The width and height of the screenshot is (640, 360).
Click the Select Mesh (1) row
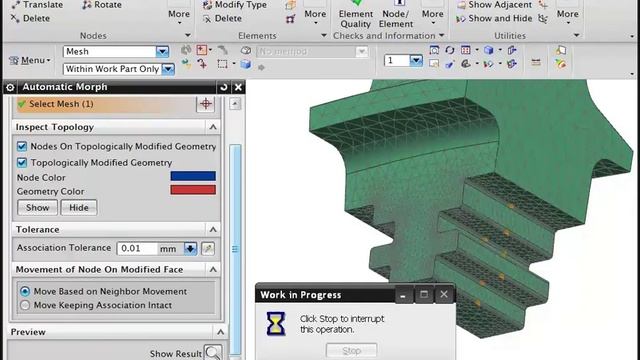tap(106, 104)
